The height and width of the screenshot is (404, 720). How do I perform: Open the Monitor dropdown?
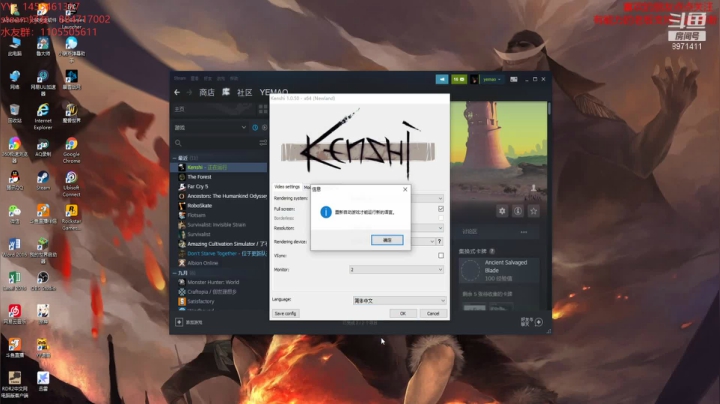point(396,269)
